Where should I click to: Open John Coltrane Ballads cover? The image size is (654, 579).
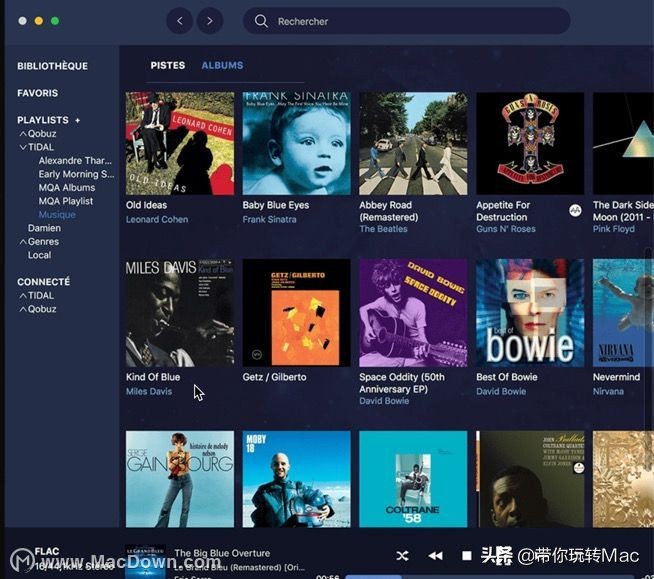point(530,479)
